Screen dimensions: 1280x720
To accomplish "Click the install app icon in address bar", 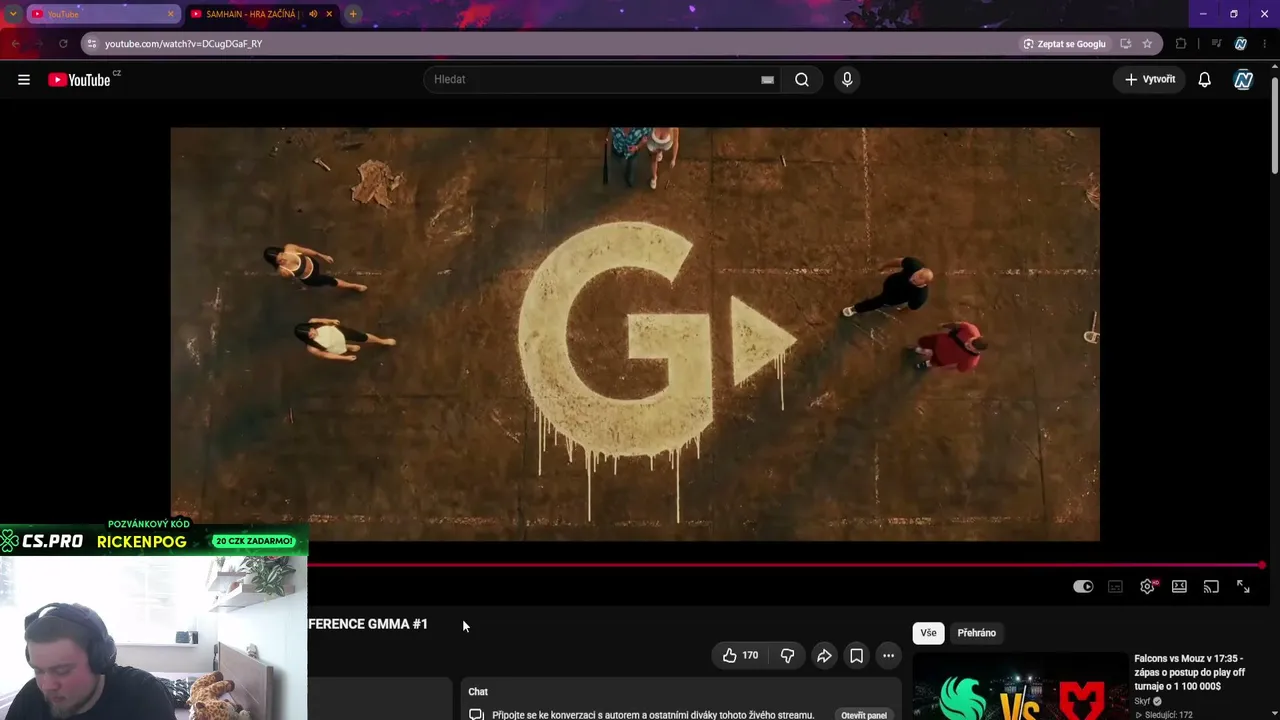I will click(1126, 44).
